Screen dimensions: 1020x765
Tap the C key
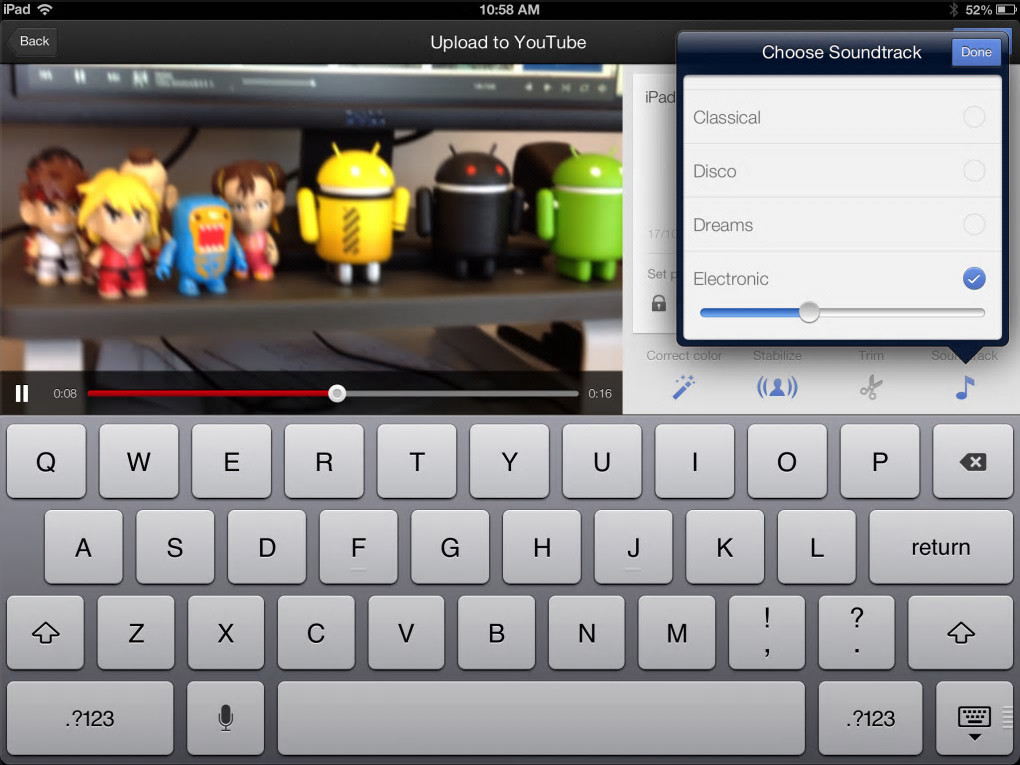pos(316,632)
